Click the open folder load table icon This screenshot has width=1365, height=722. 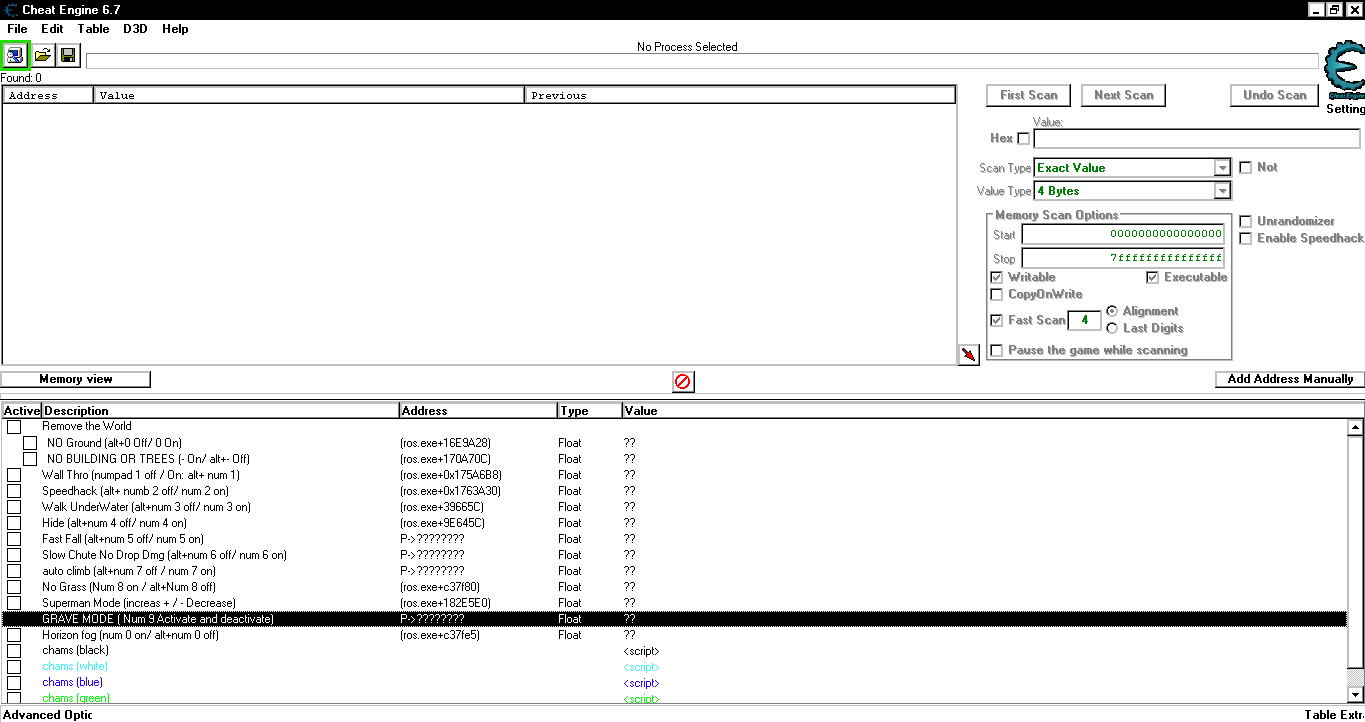[43, 55]
